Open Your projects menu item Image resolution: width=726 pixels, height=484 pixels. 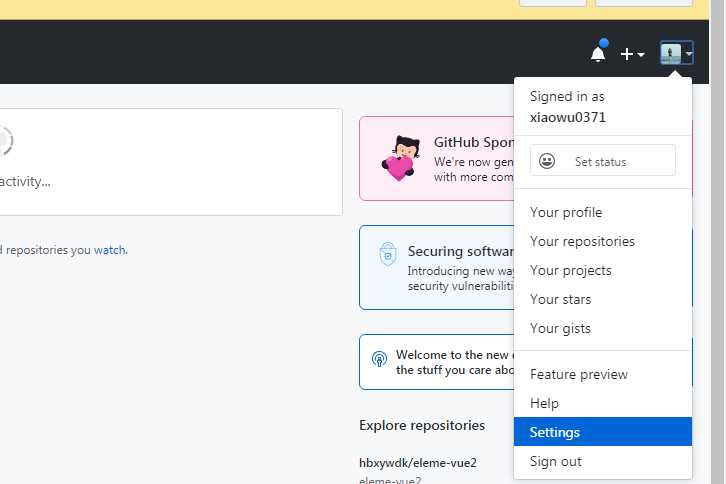click(x=602, y=270)
